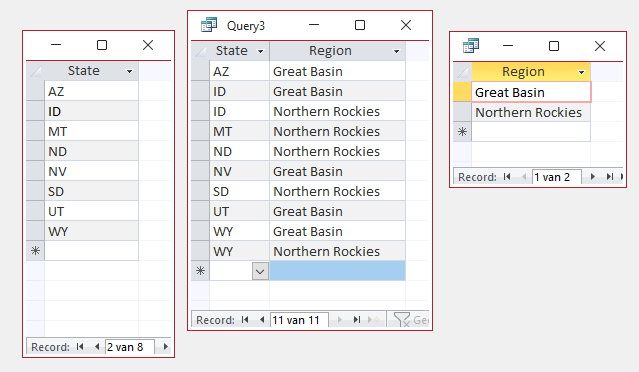Click row selector for MT in State window
The width and height of the screenshot is (639, 372).
tap(35, 131)
